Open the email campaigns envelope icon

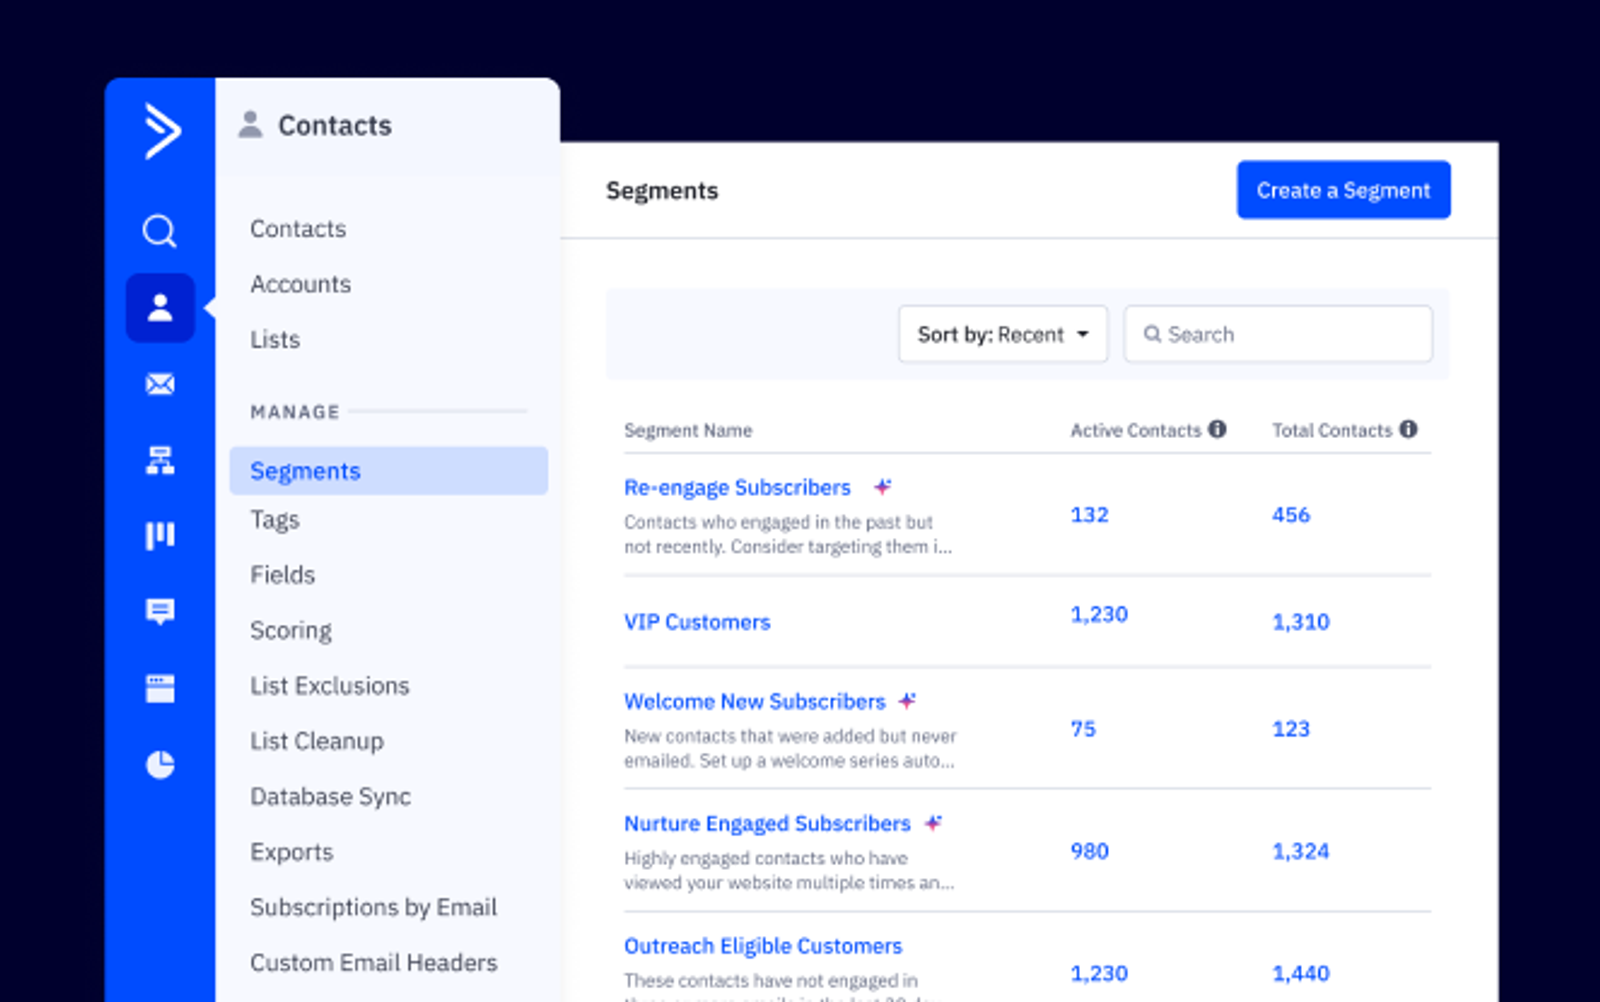[x=160, y=384]
